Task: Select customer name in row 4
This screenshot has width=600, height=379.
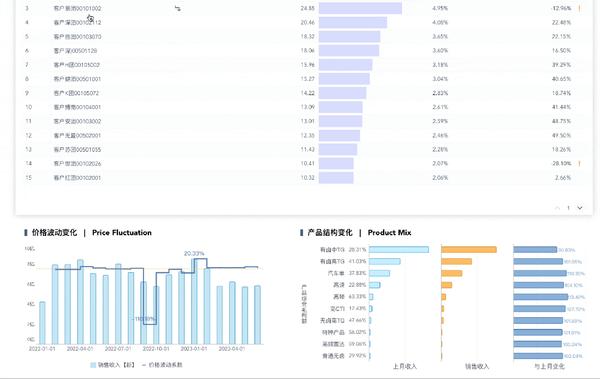Action: pos(77,23)
